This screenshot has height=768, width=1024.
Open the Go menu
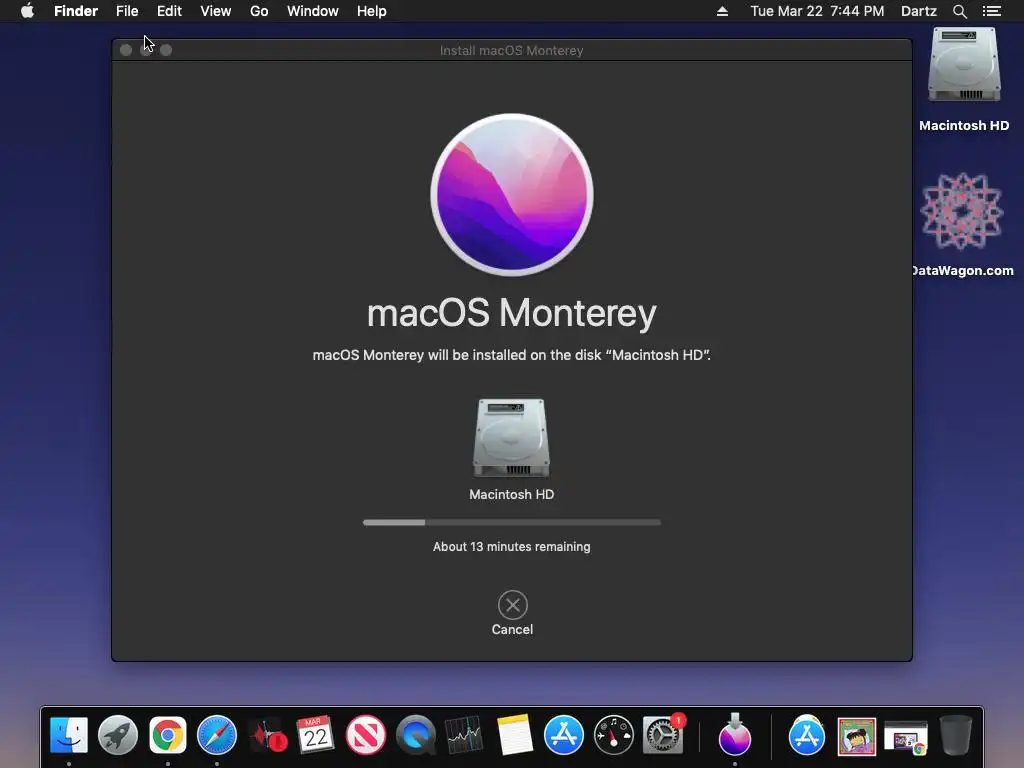coord(259,11)
